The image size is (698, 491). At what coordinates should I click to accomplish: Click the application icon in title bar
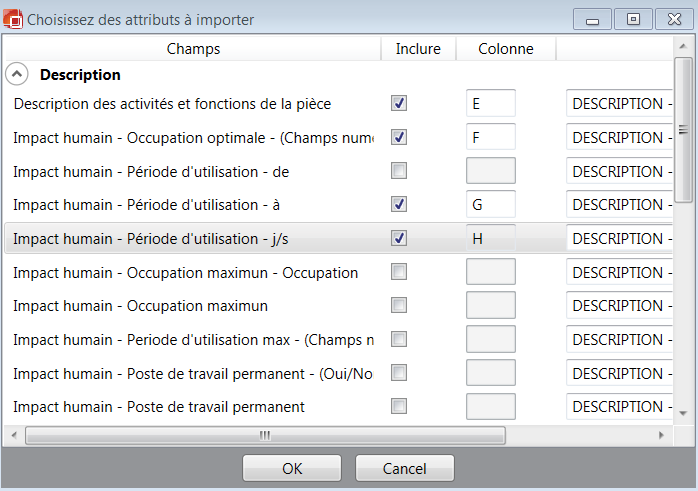click(x=12, y=18)
